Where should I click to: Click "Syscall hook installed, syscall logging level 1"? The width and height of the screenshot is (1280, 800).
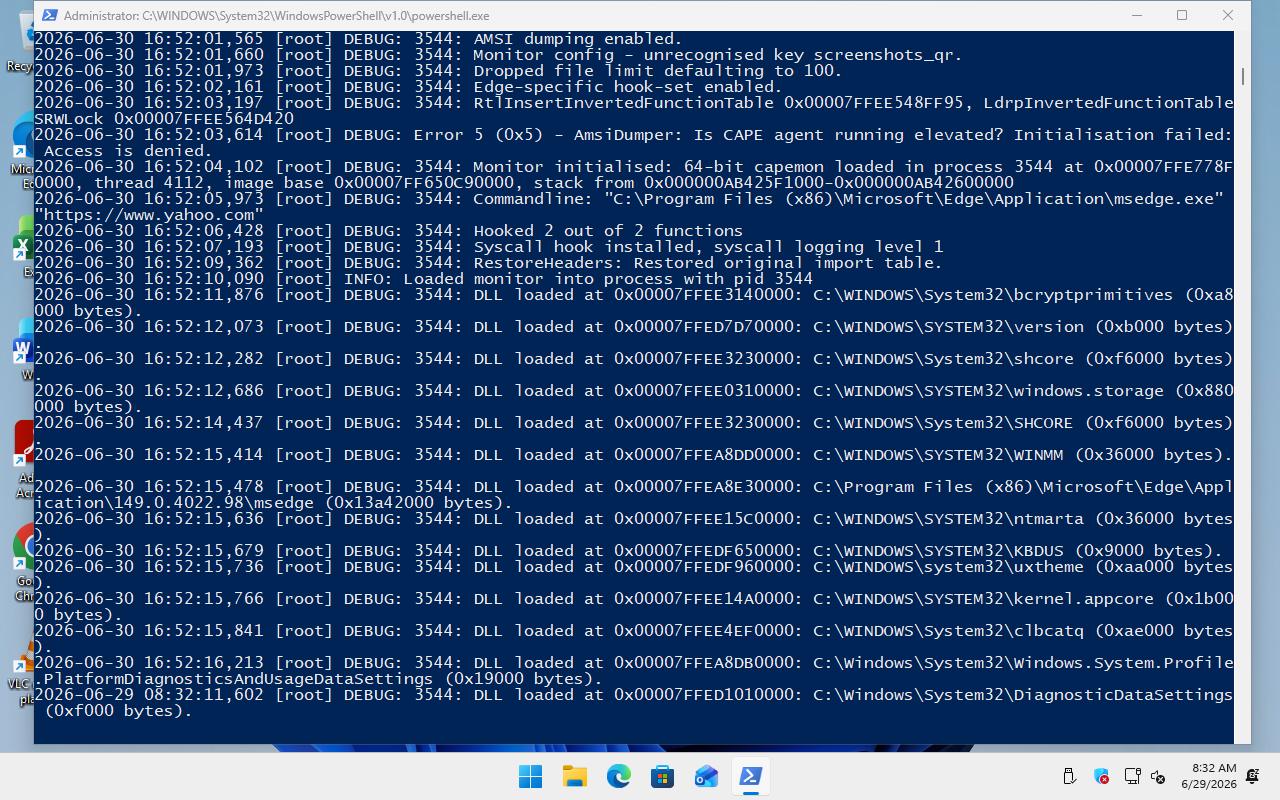tap(707, 247)
